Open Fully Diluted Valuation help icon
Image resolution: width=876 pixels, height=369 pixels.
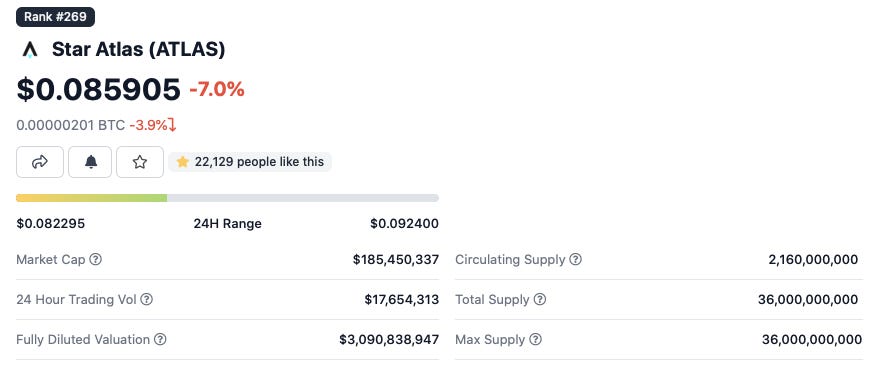tap(160, 339)
